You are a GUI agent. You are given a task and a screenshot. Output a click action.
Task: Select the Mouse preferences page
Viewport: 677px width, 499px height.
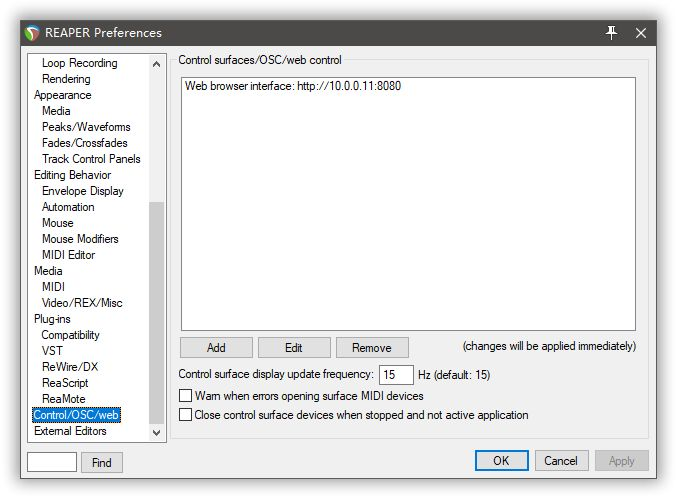(x=57, y=223)
